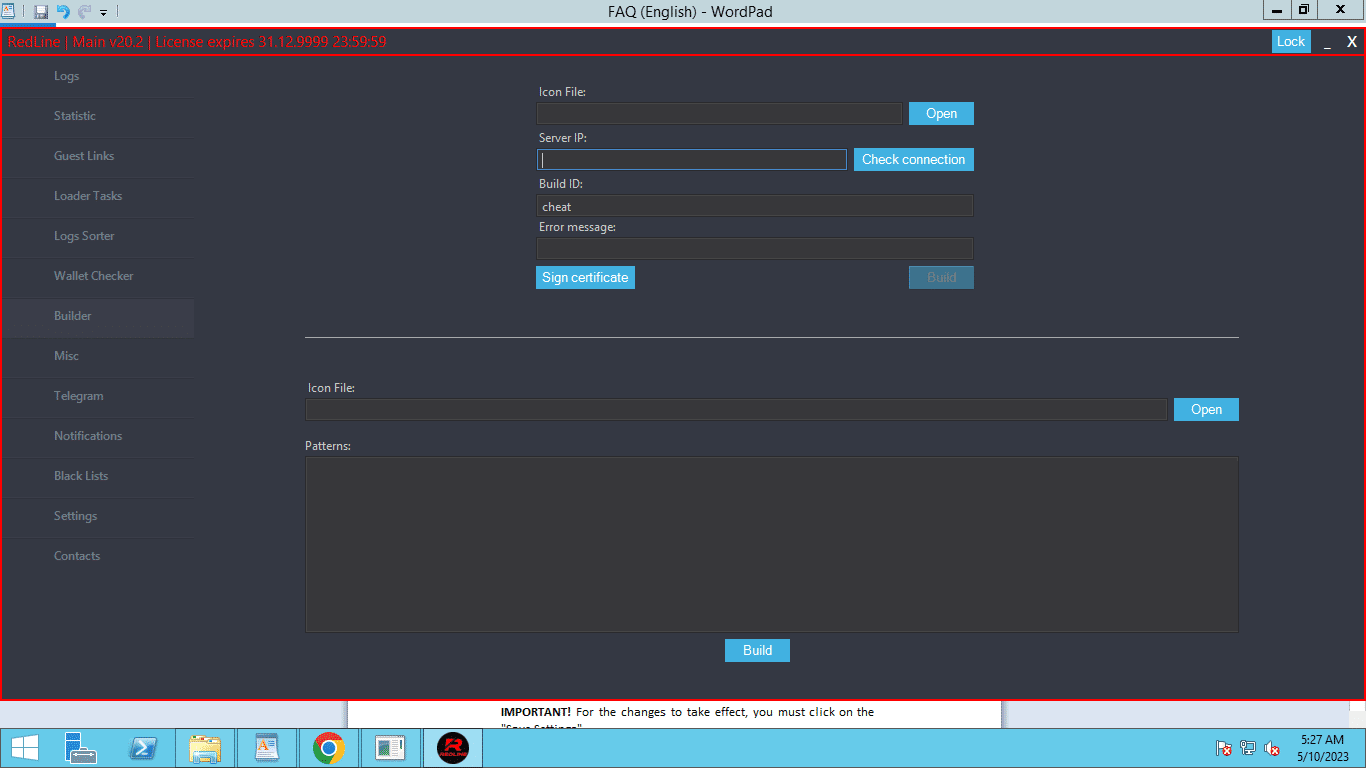Open Notifications in the sidebar
This screenshot has width=1366, height=768.
[x=97, y=436]
